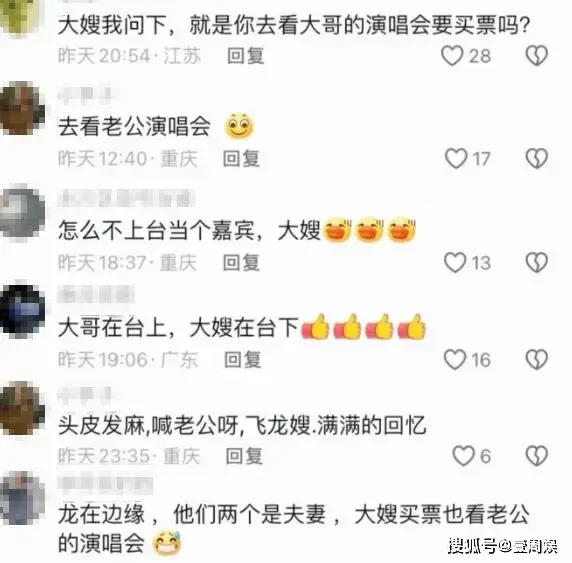This screenshot has width=572, height=563.
Task: Reply to the 12:40 Chongqing comment
Action: (241, 159)
